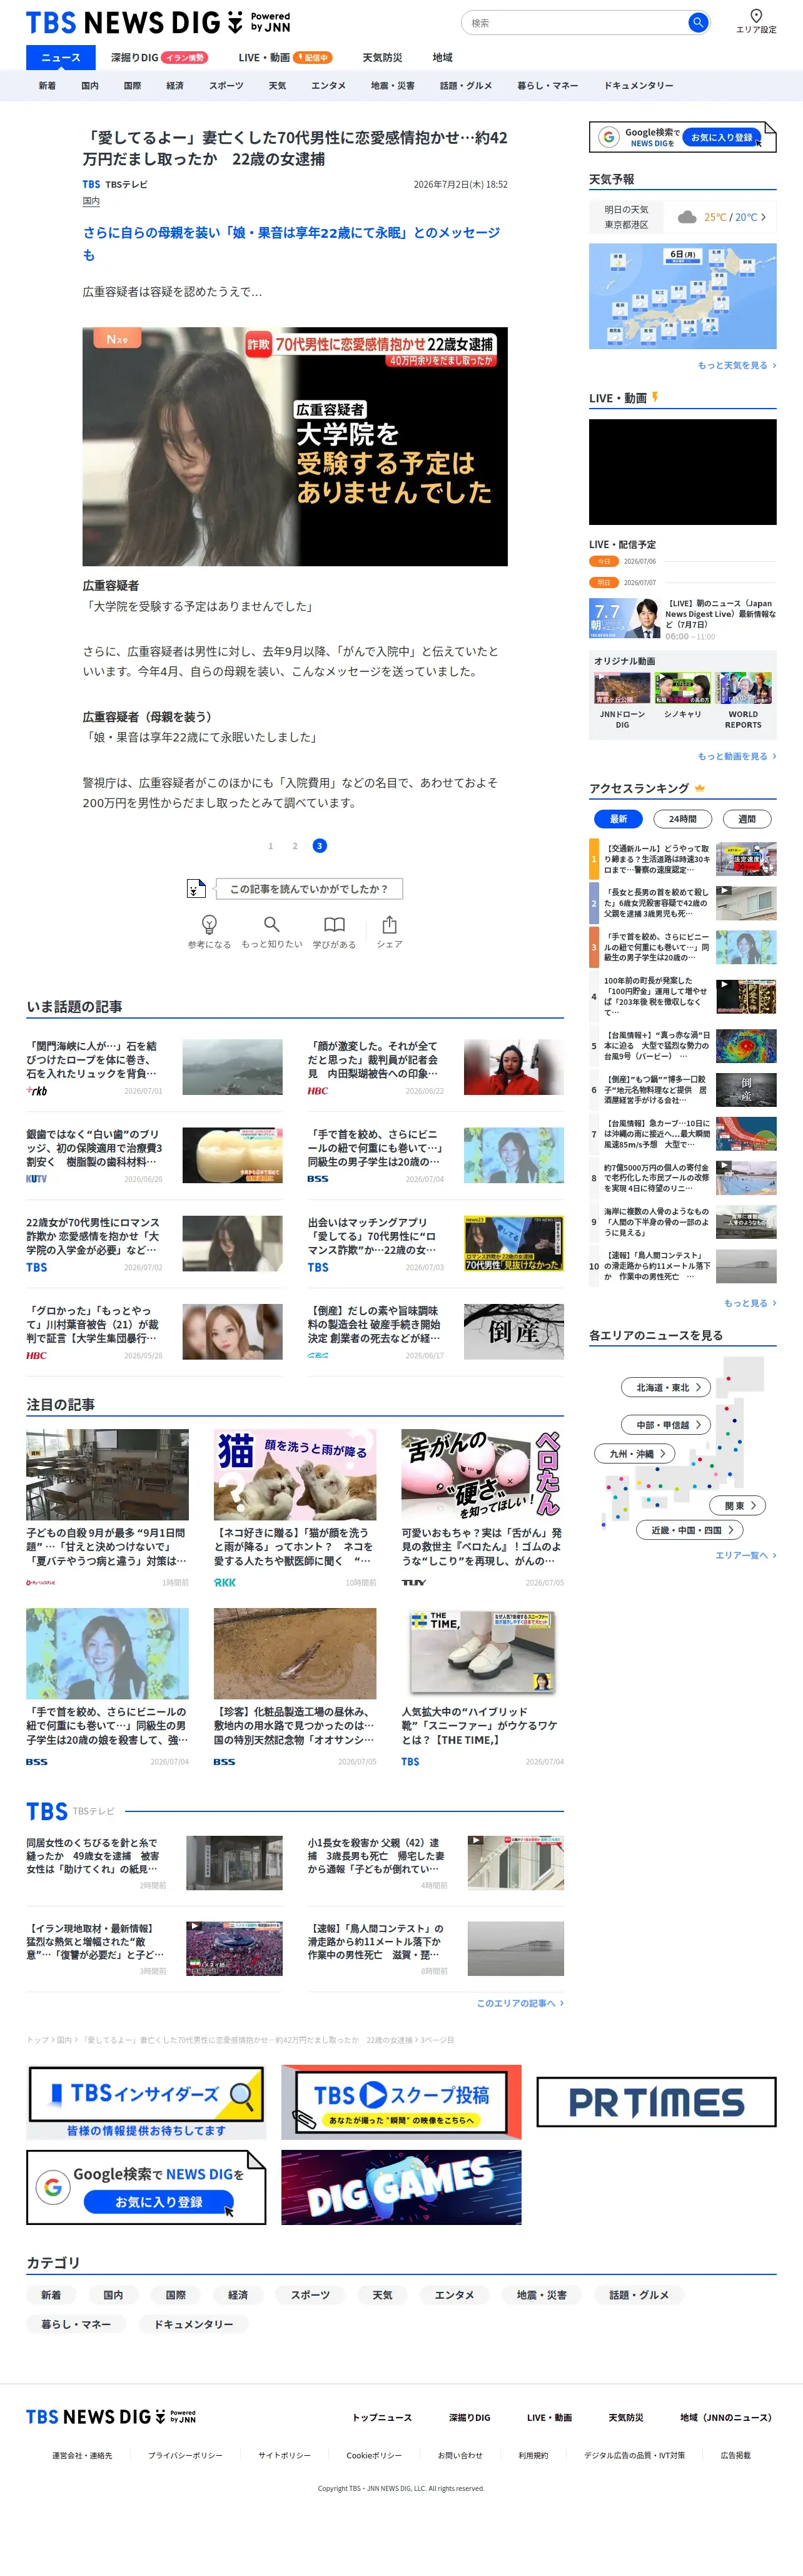Screen dimensions: 803x2576
Task: Open the LIVE・動画 tab
Action: 285,58
